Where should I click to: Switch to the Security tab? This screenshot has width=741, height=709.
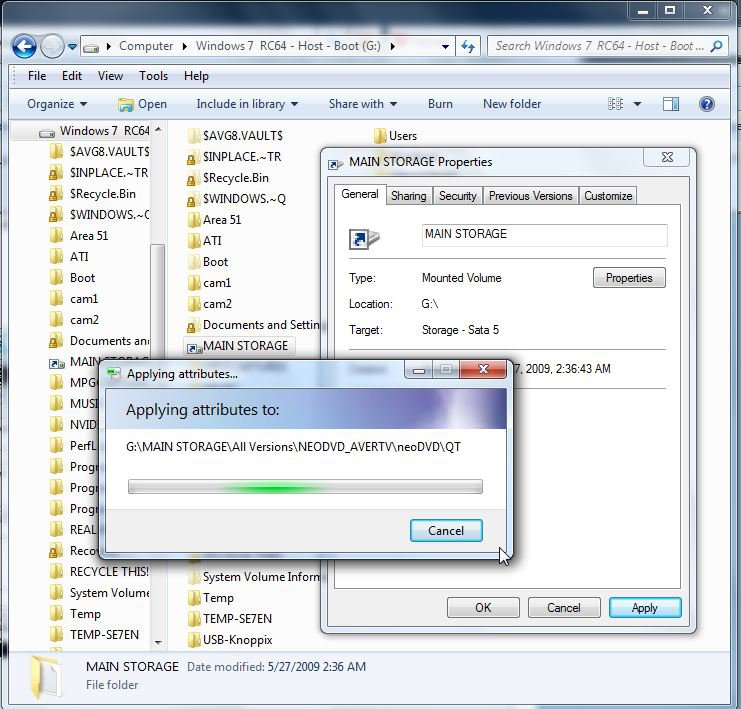coord(457,196)
